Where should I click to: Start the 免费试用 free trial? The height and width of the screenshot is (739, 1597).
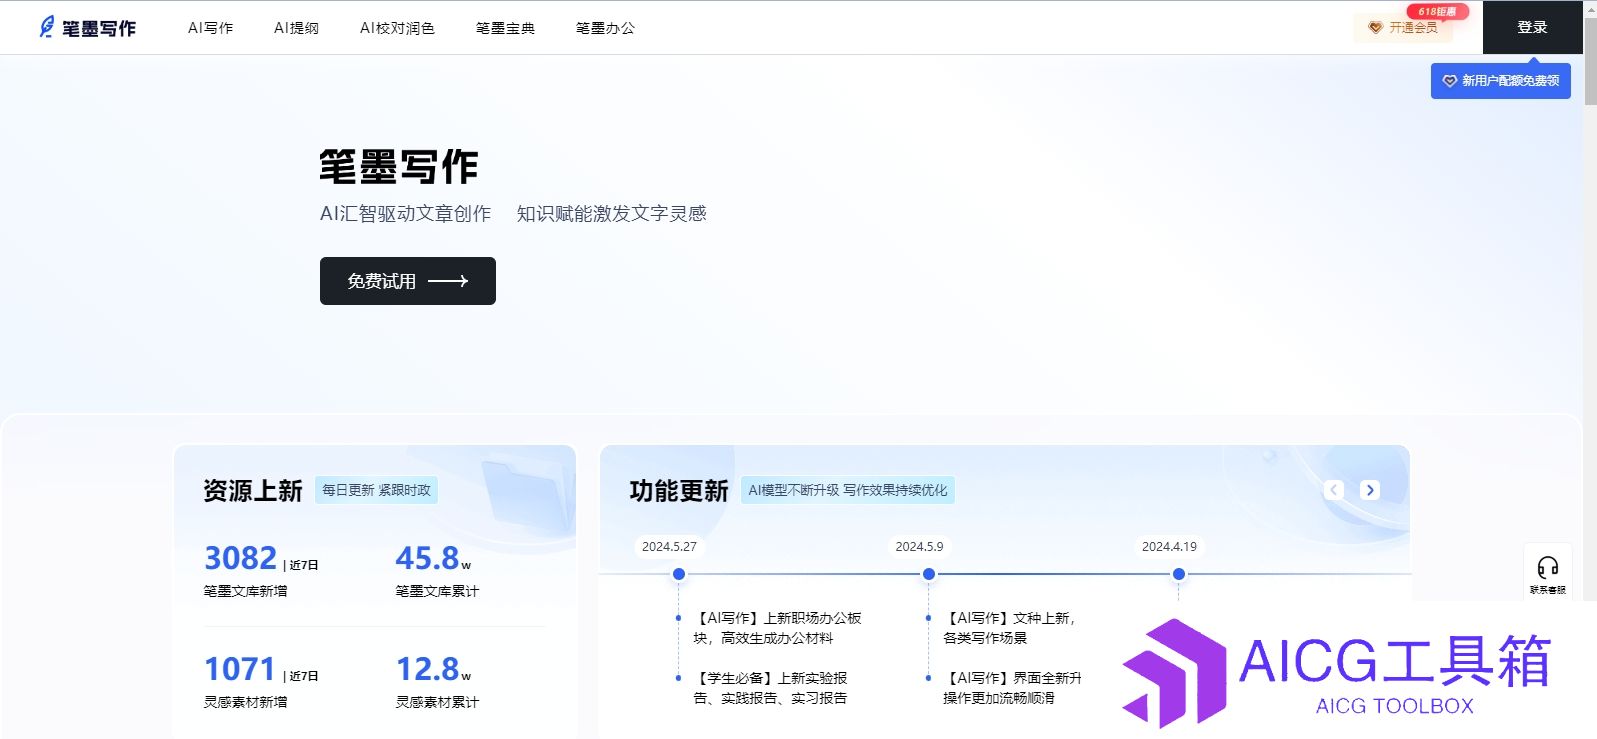pos(408,281)
